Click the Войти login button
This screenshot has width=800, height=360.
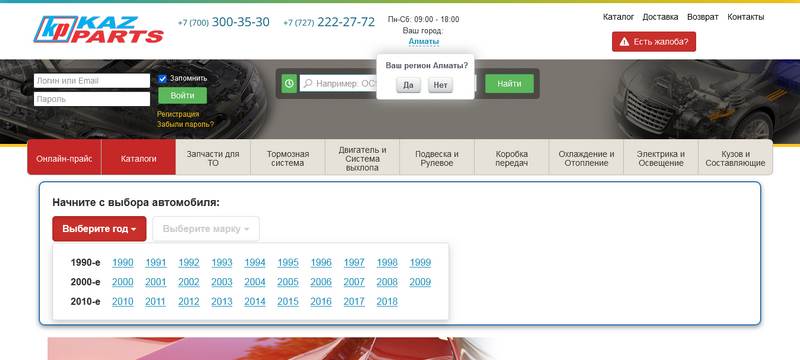point(182,95)
